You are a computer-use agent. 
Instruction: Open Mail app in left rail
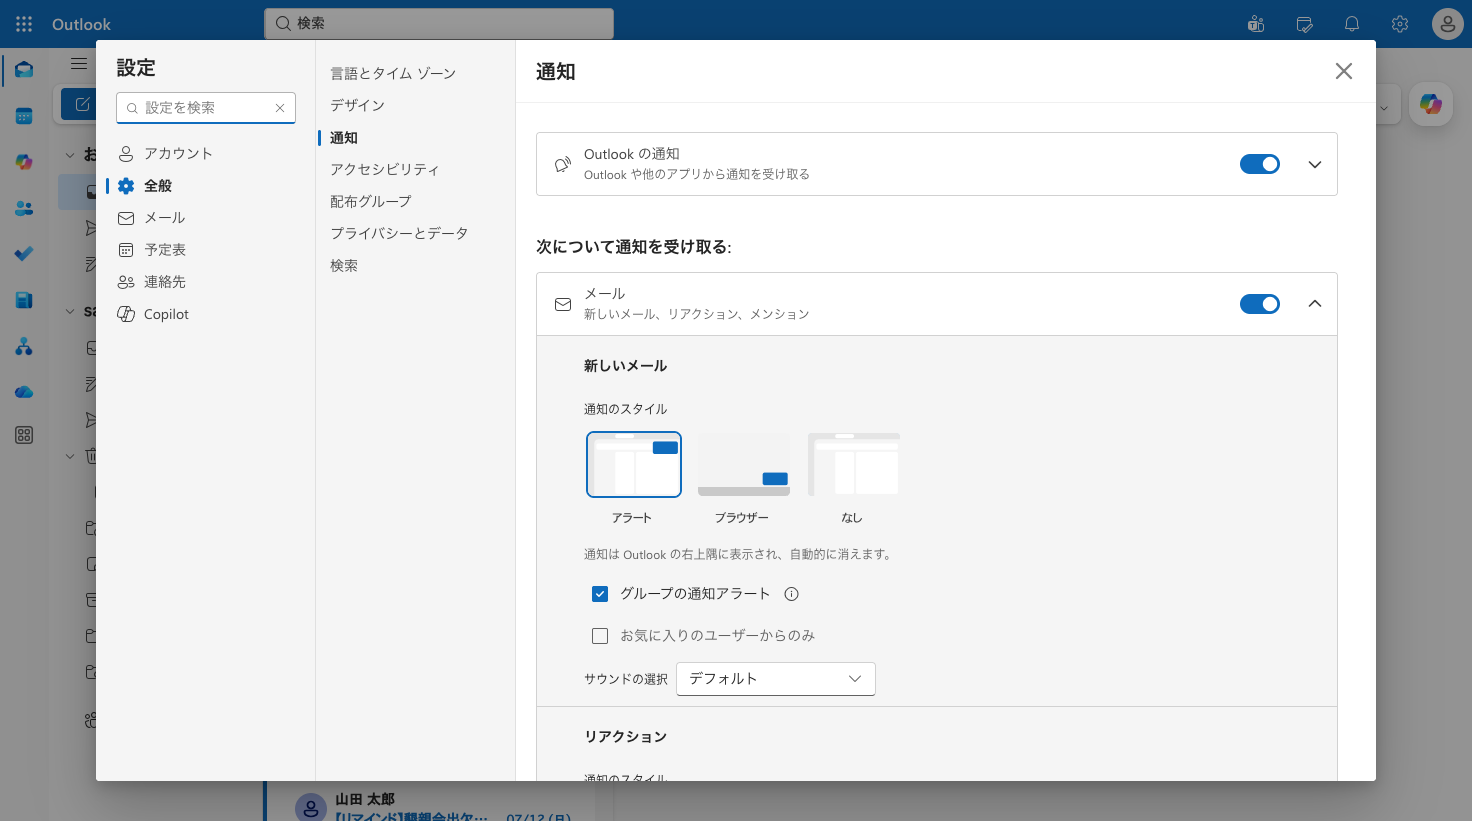pos(24,70)
